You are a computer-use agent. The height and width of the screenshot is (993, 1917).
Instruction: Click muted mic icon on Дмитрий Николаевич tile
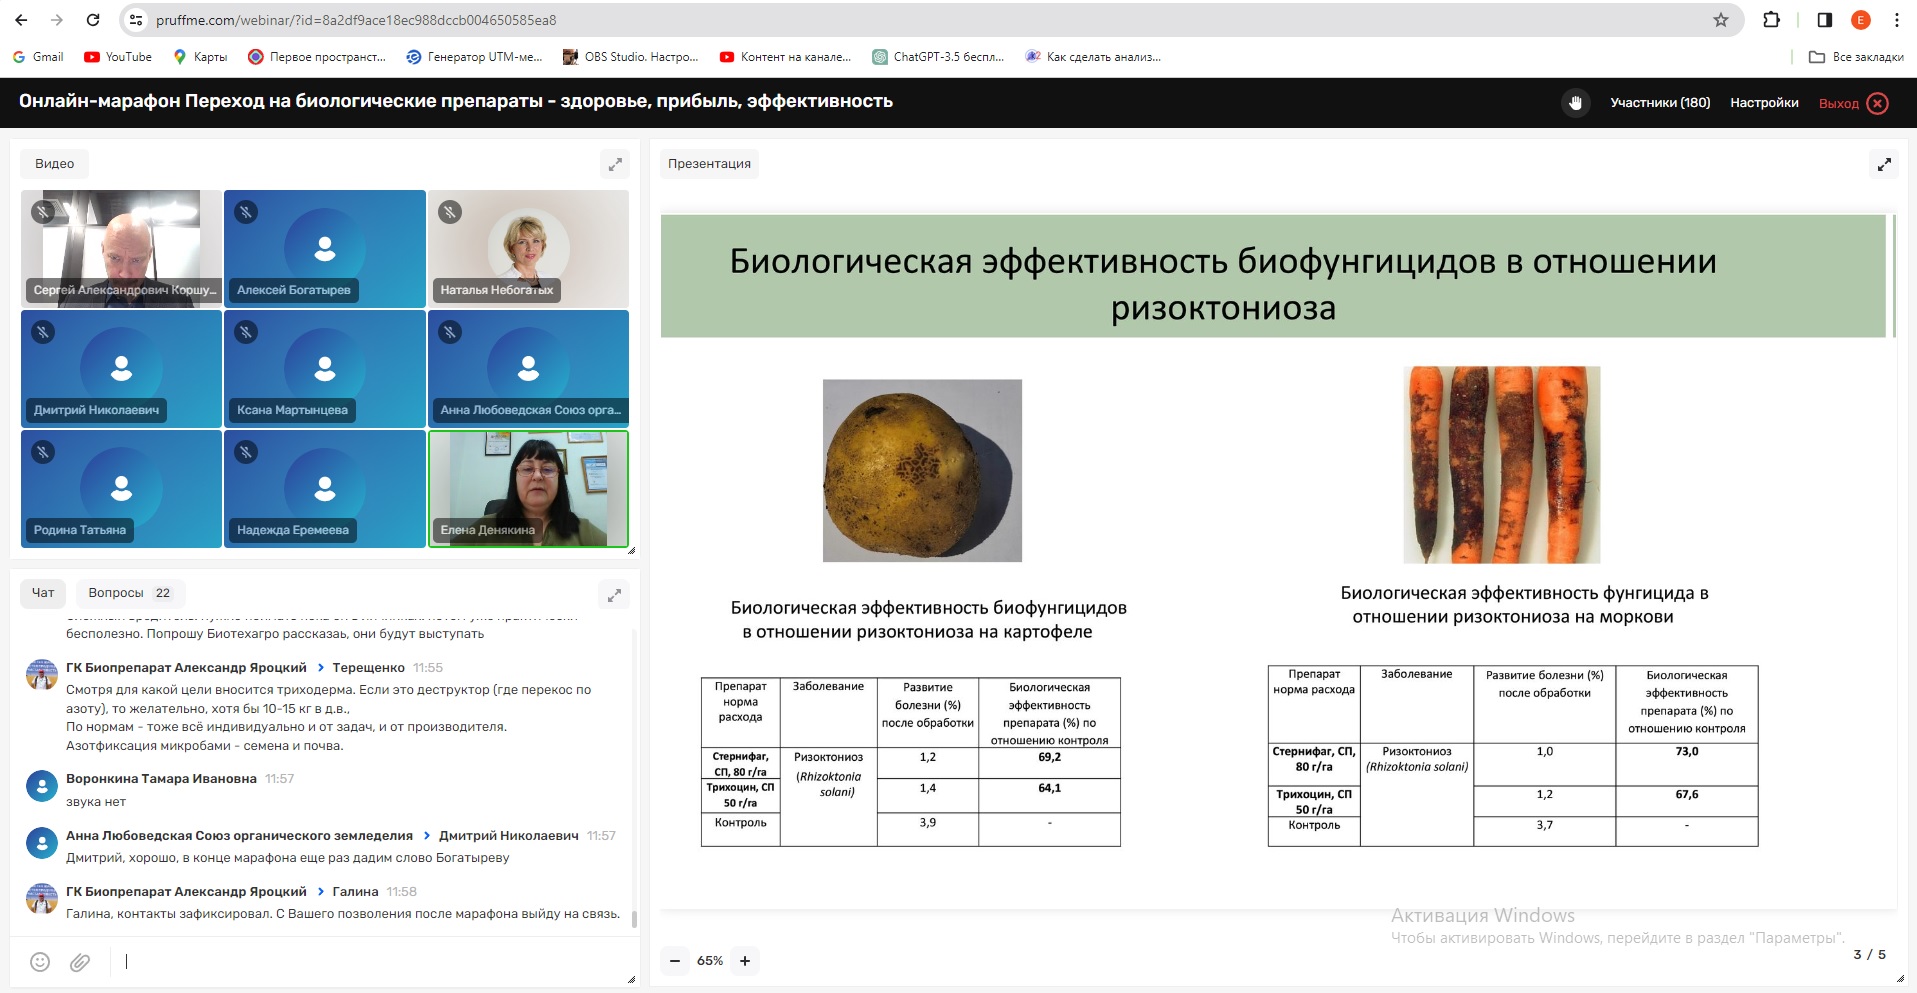(x=43, y=332)
